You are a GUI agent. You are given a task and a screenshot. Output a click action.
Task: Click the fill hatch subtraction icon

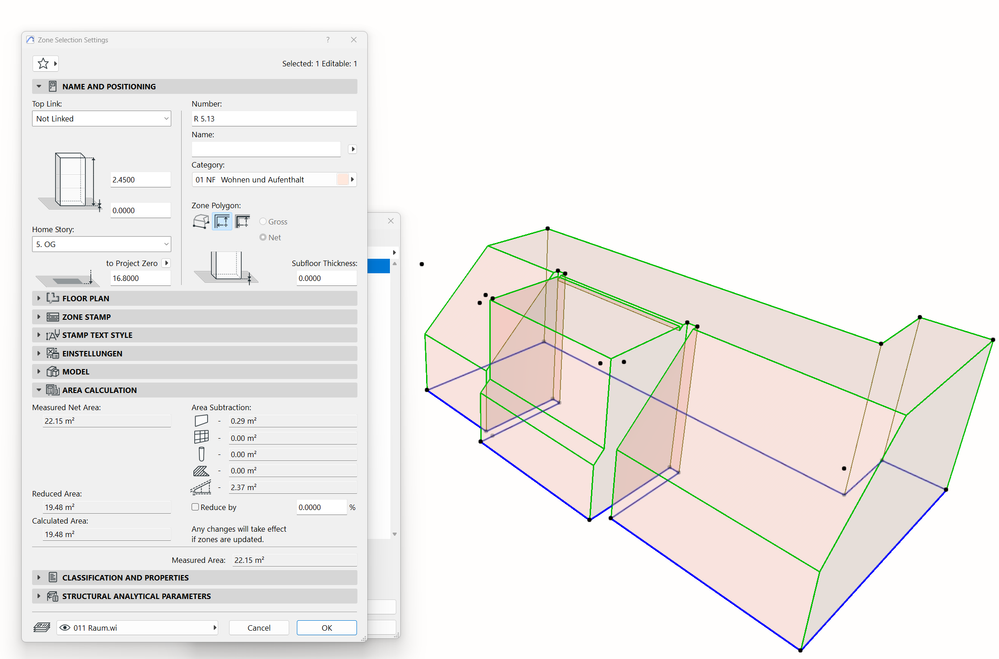pyautogui.click(x=201, y=471)
